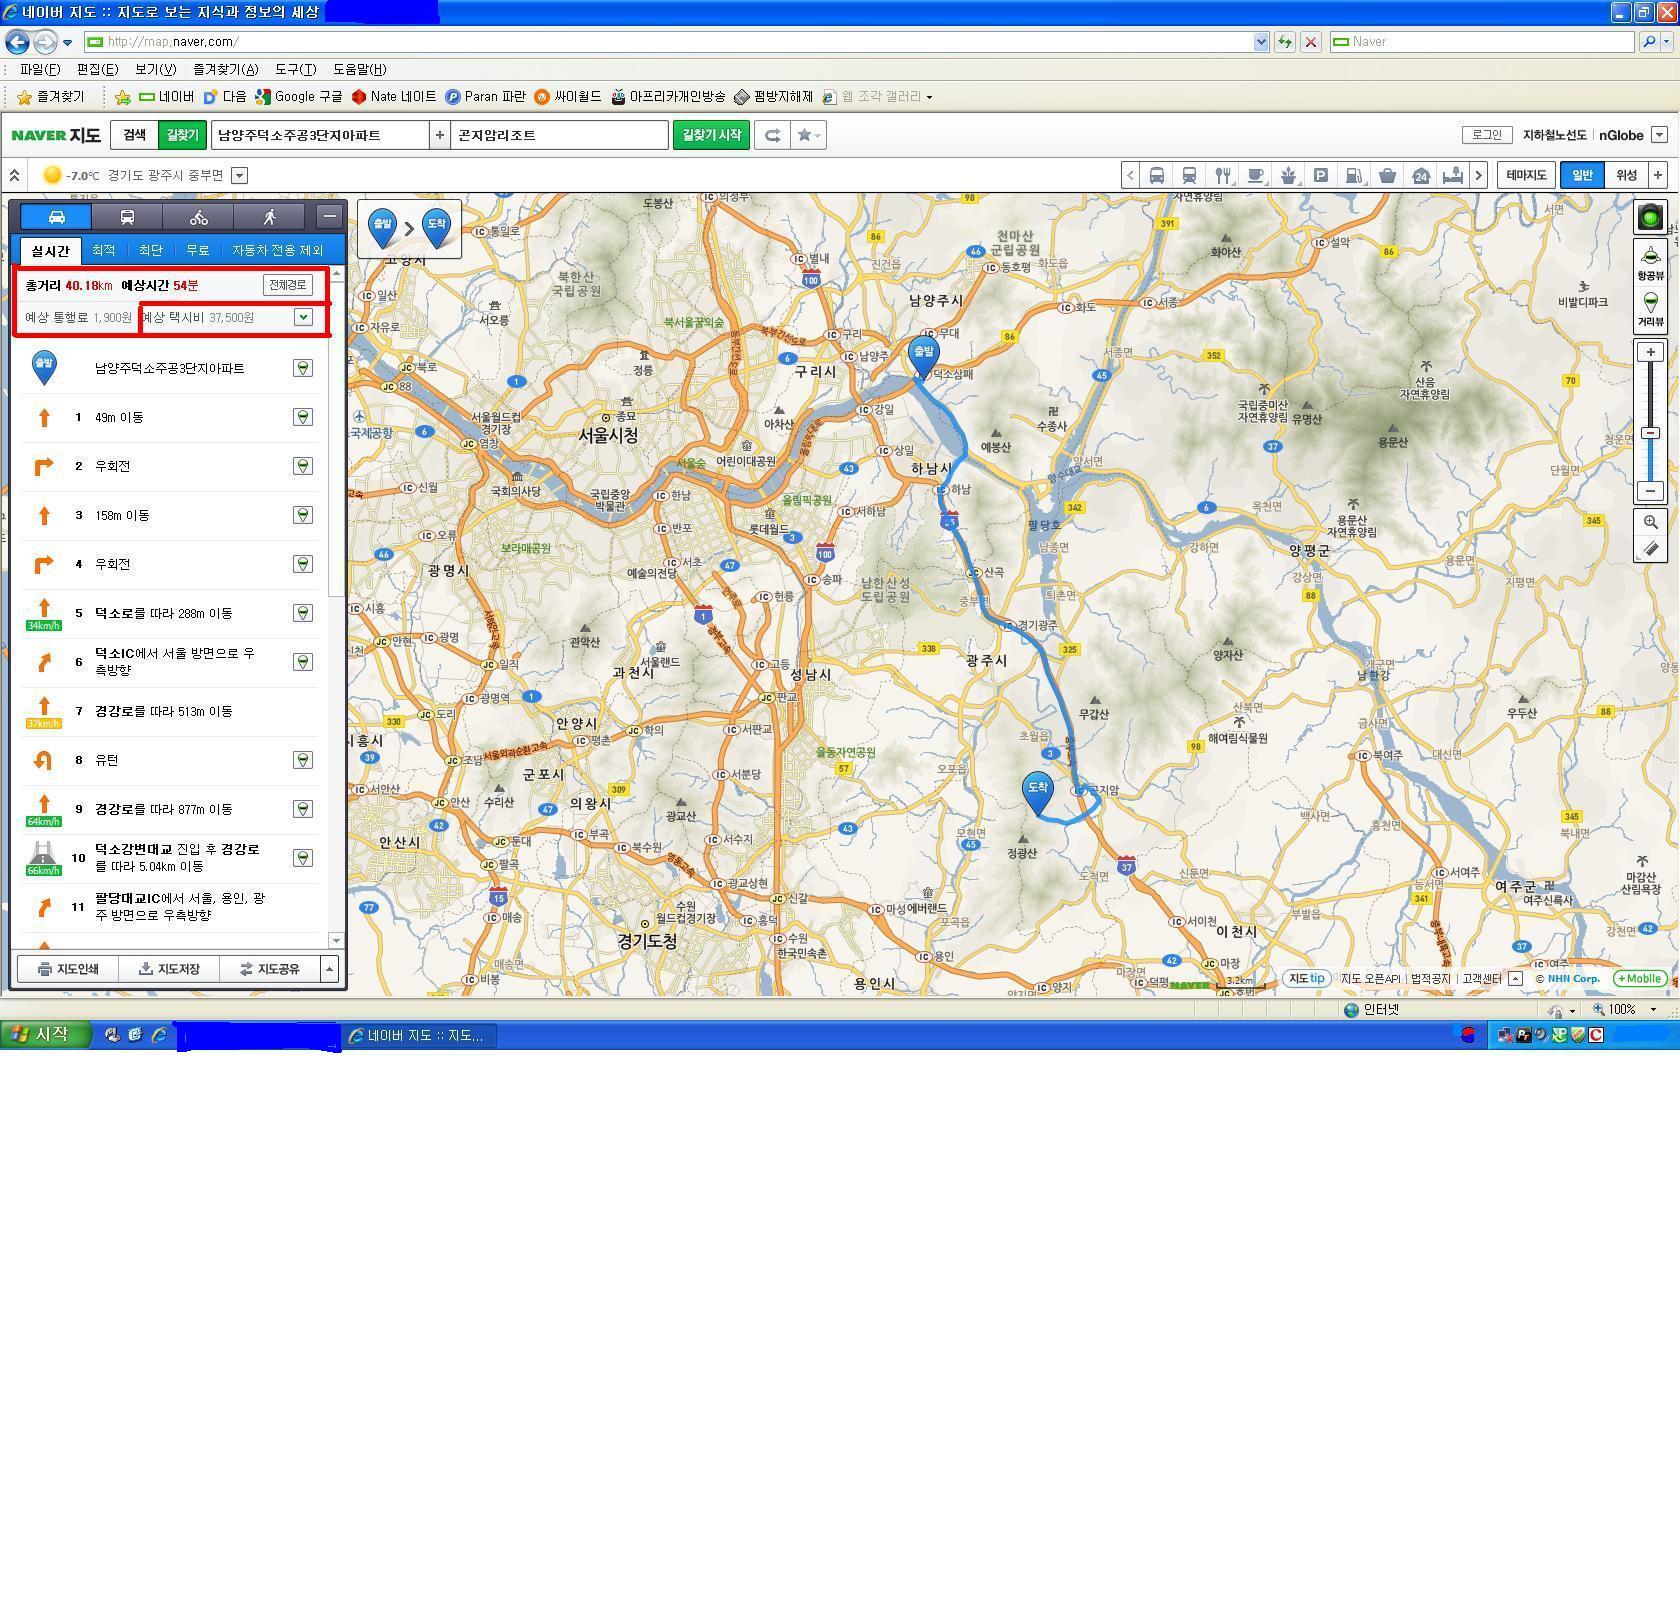Screen dimensions: 1680x1600
Task: Select the 최적 route tab
Action: tap(103, 250)
